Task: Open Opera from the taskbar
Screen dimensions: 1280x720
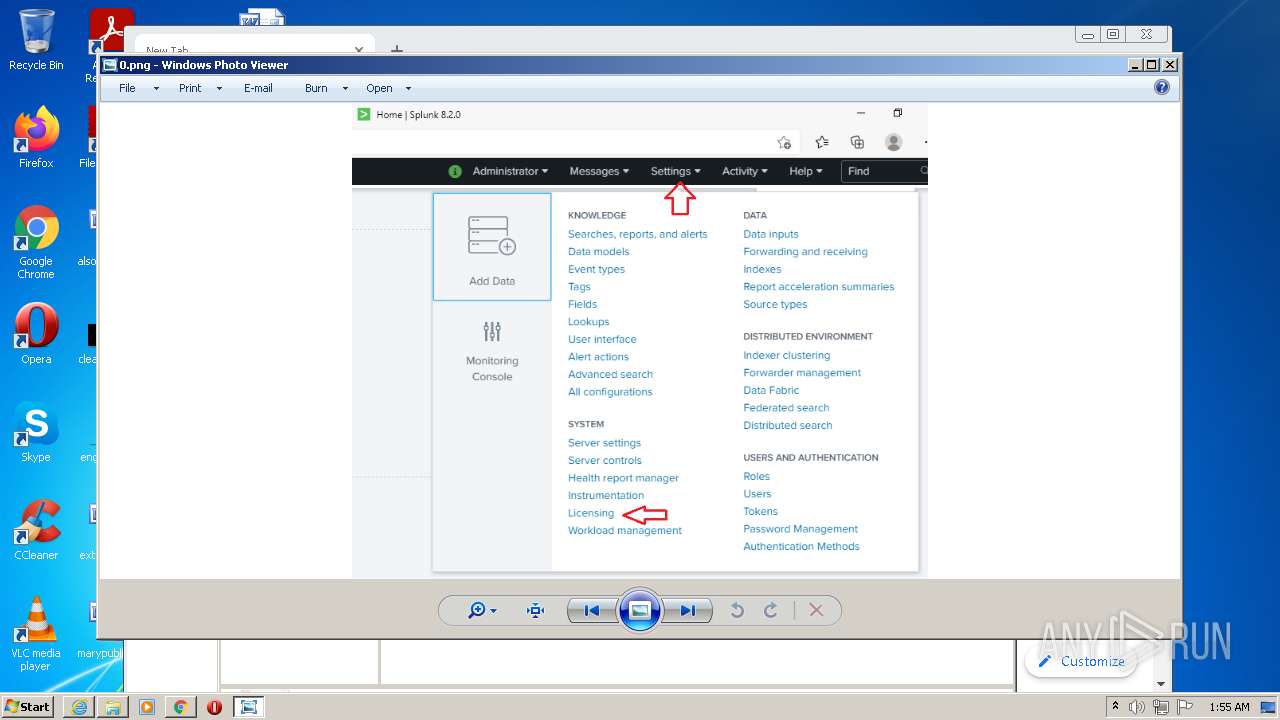Action: click(x=214, y=707)
